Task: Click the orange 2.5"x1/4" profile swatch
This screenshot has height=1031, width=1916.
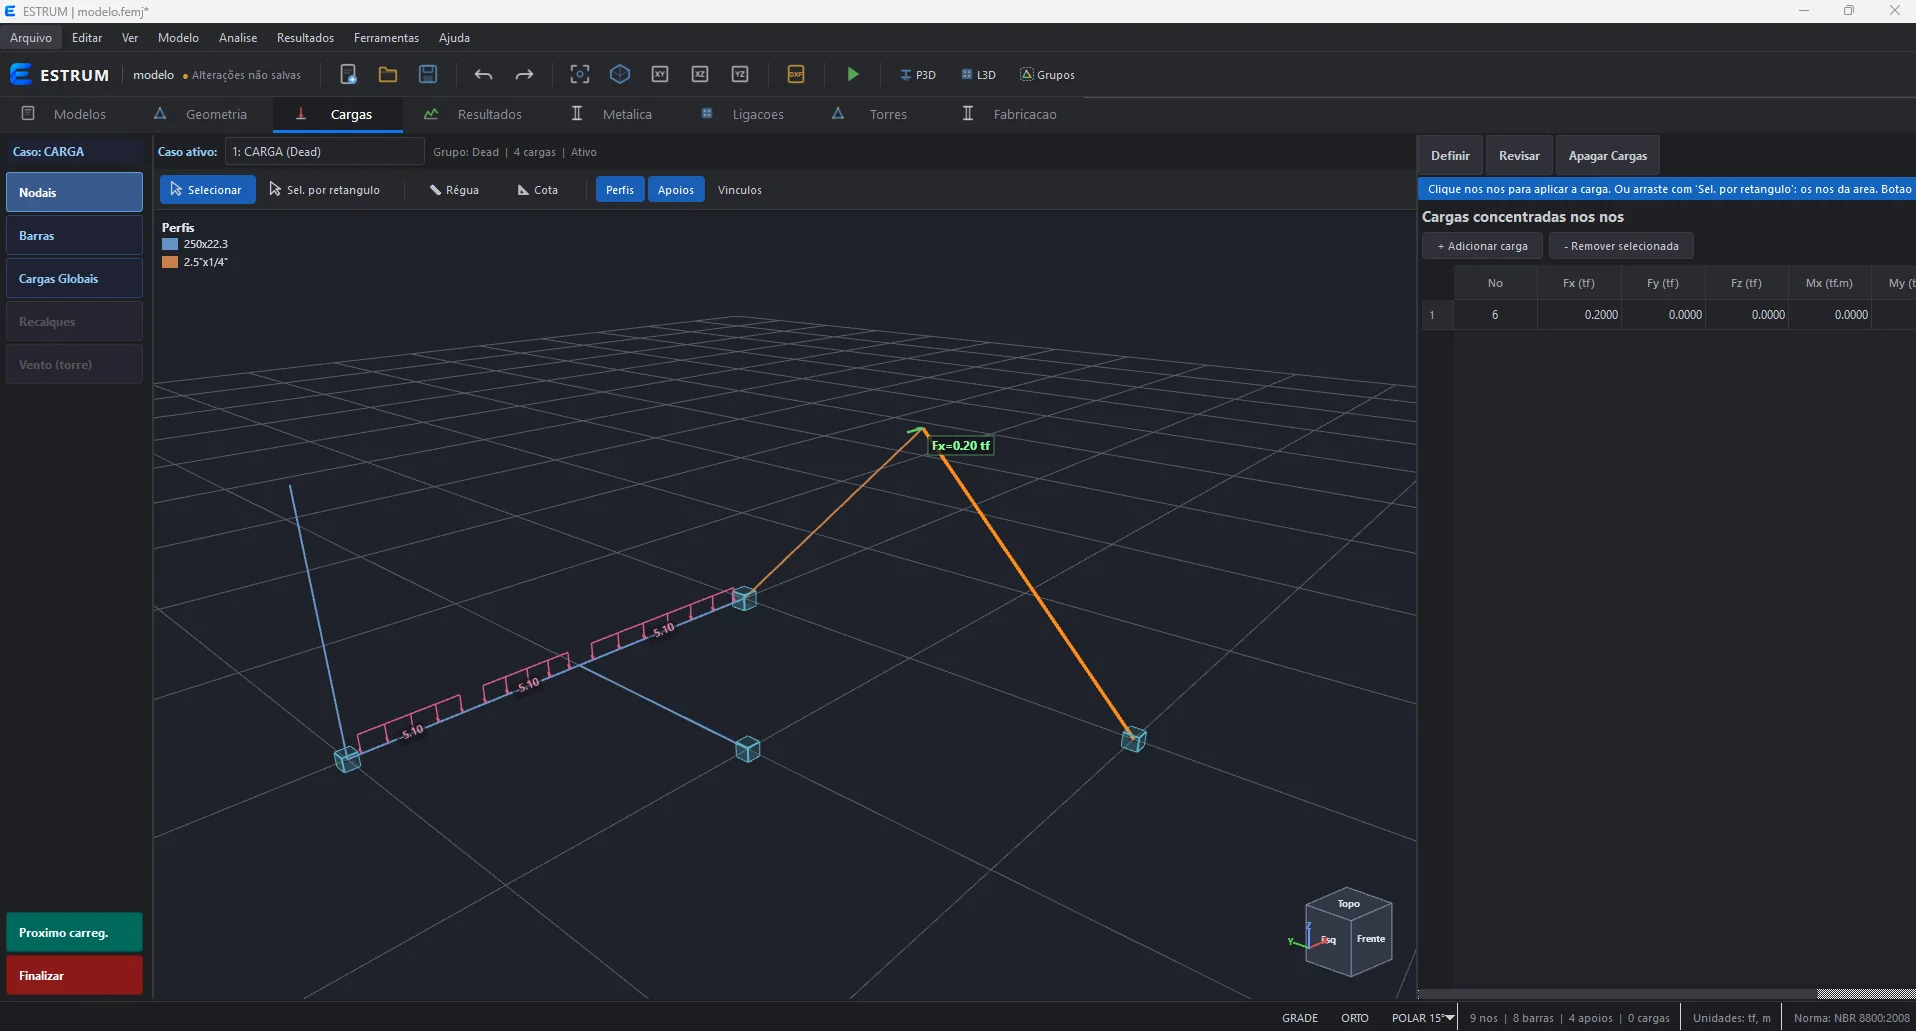Action: pos(170,262)
